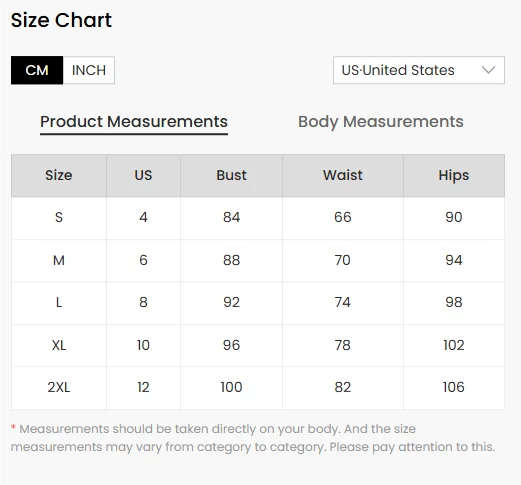Switch units to CM
The width and height of the screenshot is (521, 485).
point(37,70)
